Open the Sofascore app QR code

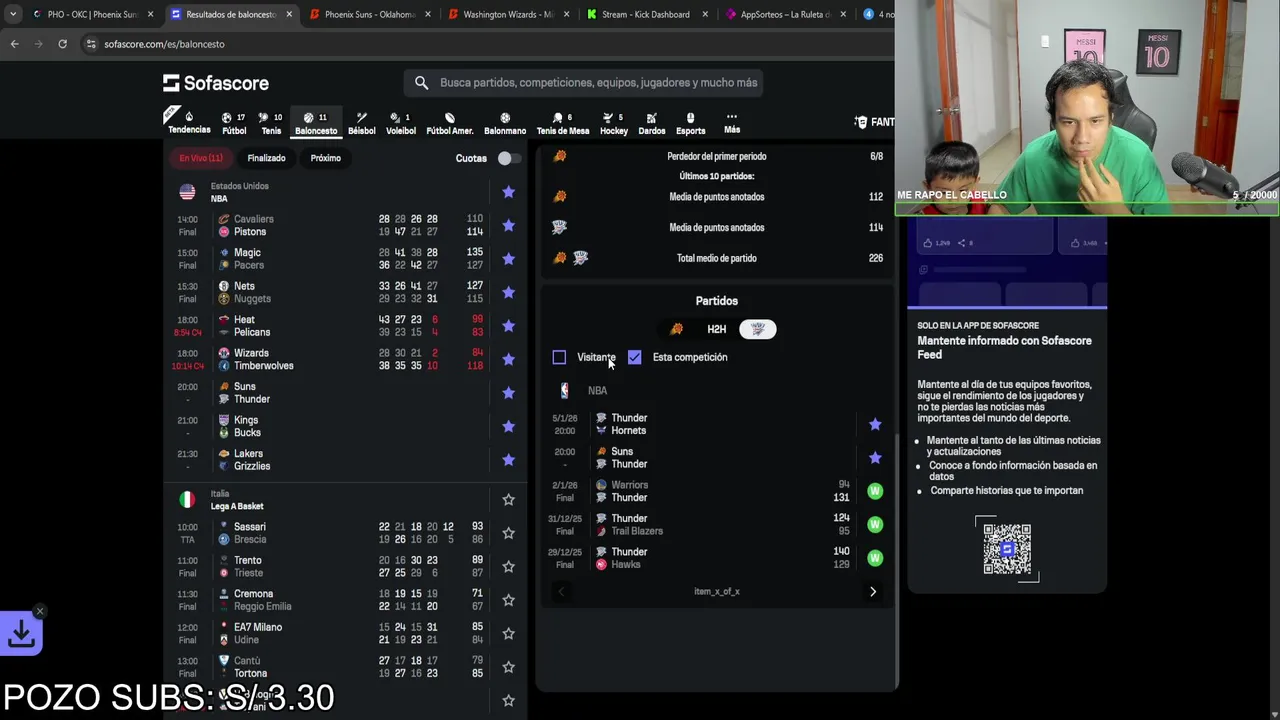click(1007, 548)
